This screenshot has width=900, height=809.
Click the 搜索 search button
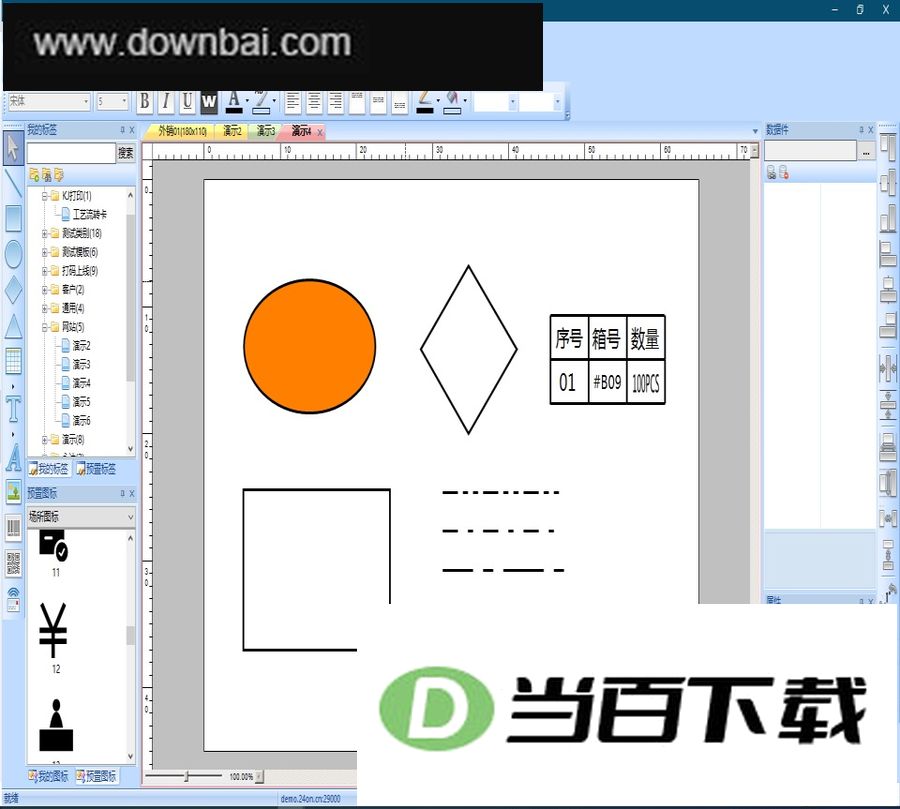click(126, 153)
